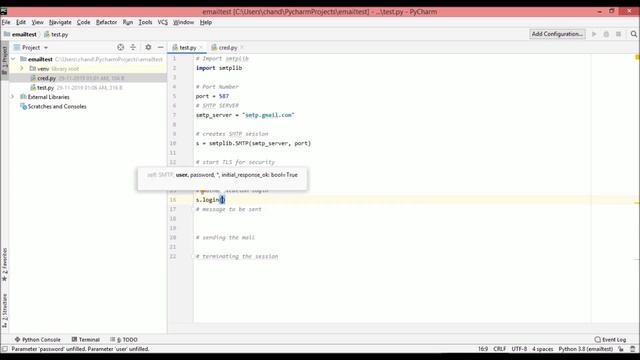Click the Stop square icon in toolbar
The width and height of the screenshot is (640, 360).
(x=618, y=34)
